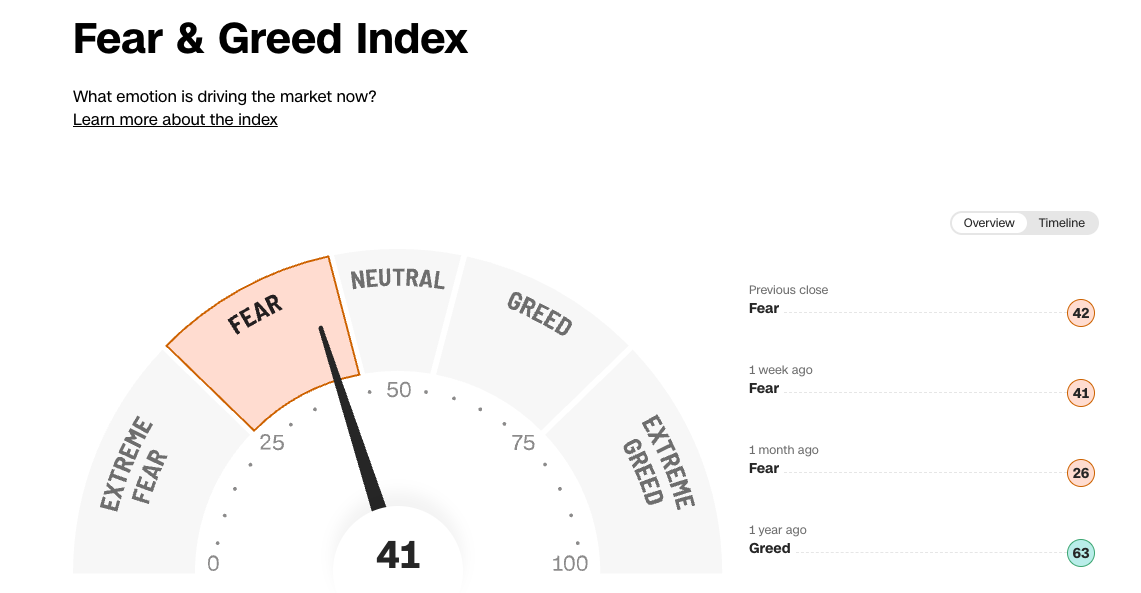Click the 1 year ago Greed badge 63

pyautogui.click(x=1080, y=553)
